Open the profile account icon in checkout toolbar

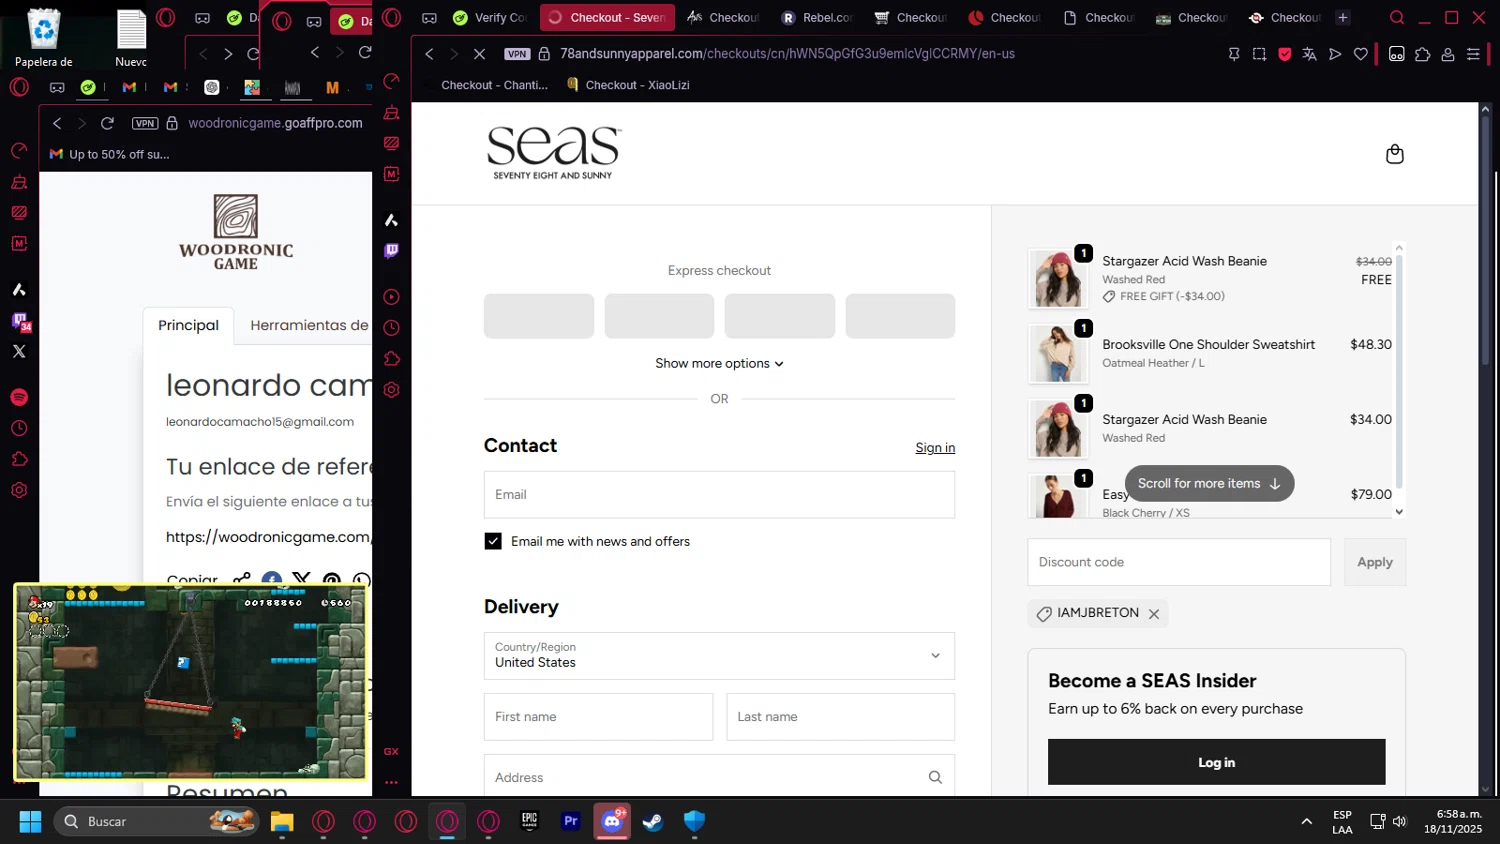pos(1447,54)
